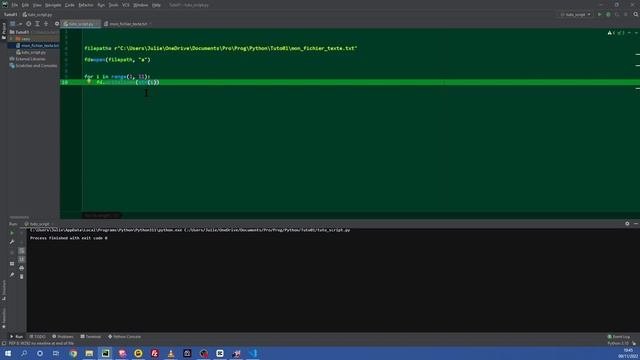Click the Debug bug icon in toolbar
The height and width of the screenshot is (360, 640).
pyautogui.click(x=608, y=14)
